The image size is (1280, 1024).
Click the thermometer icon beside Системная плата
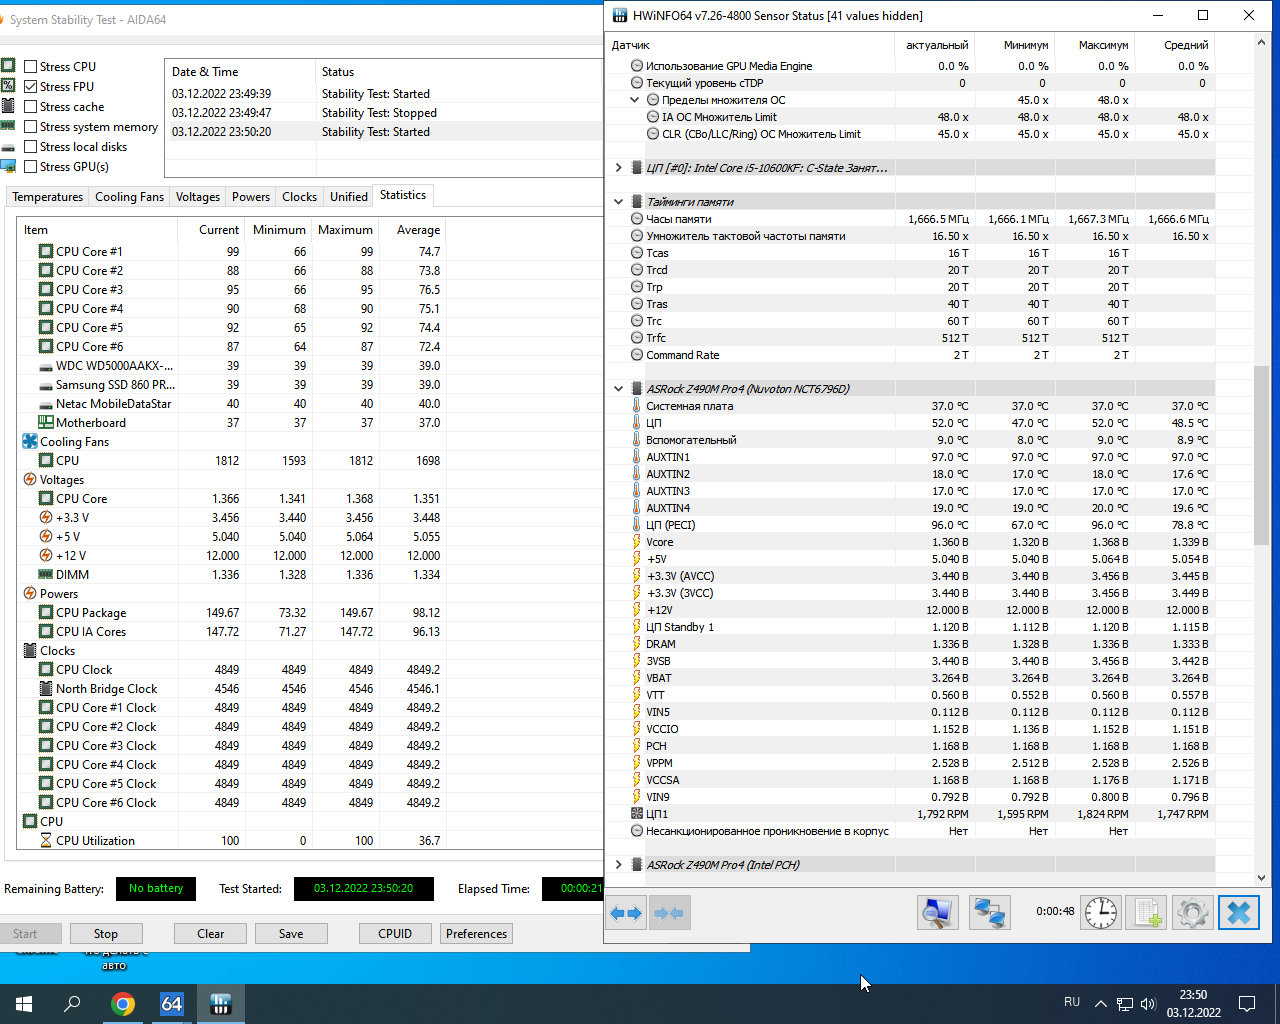click(x=636, y=406)
